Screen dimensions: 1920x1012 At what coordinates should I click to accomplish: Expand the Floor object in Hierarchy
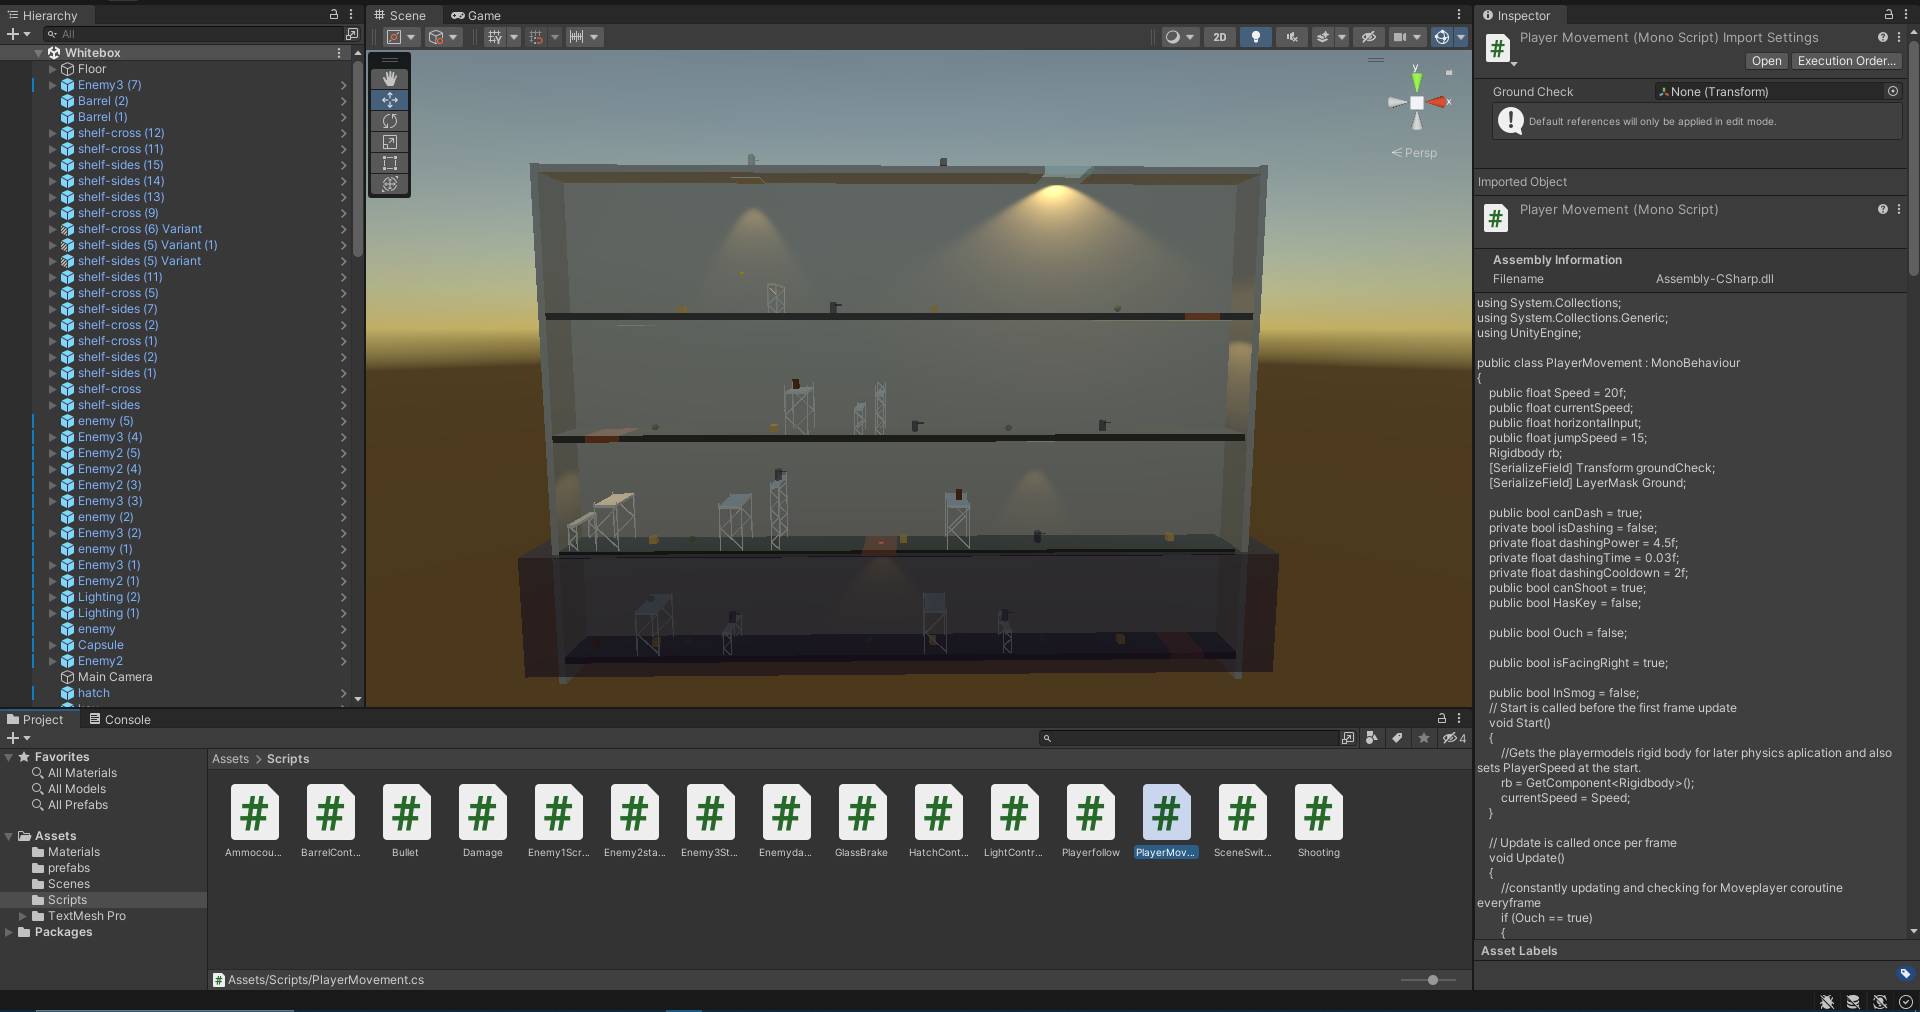(53, 69)
